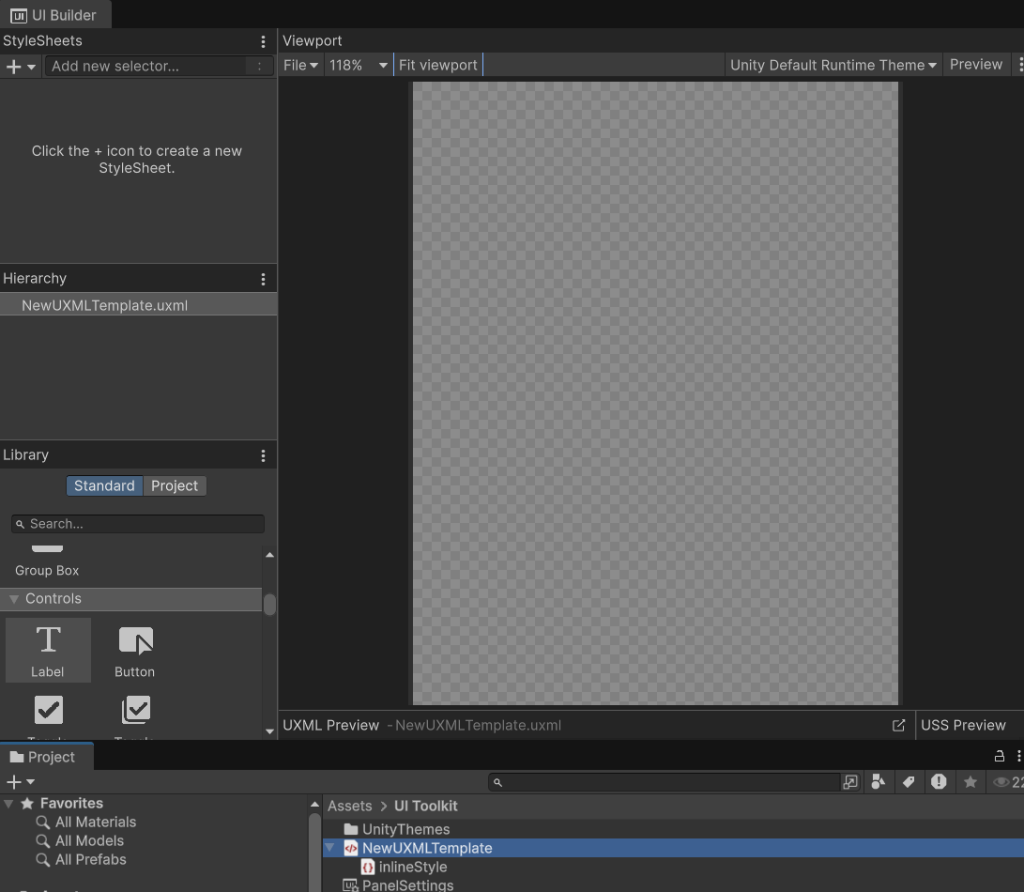The image size is (1024, 892).
Task: Open the StyleSheets panel options menu
Action: (263, 41)
